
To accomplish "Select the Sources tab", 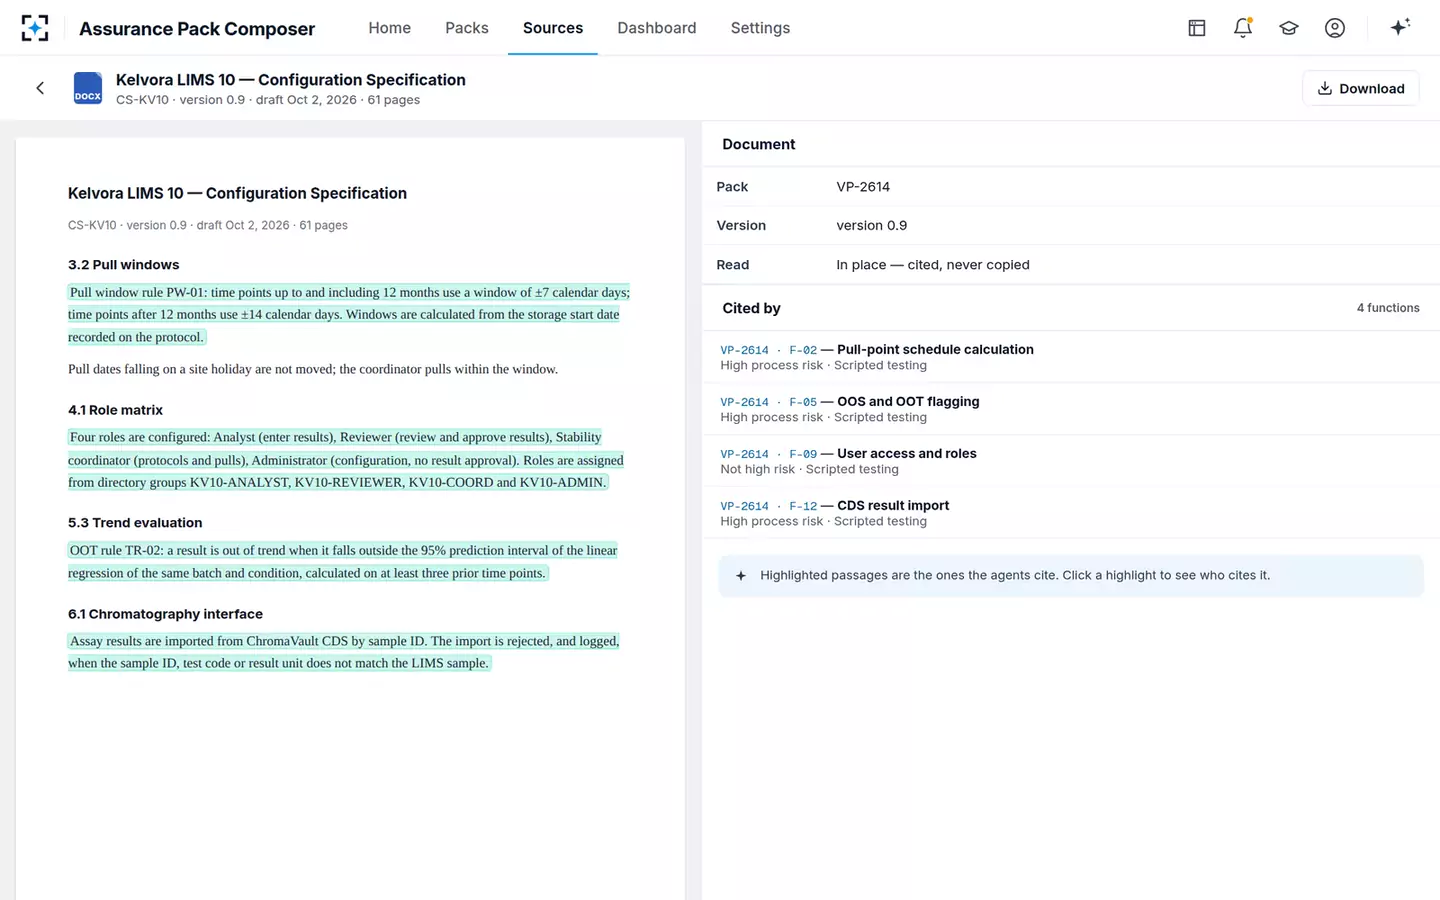I will coord(553,28).
